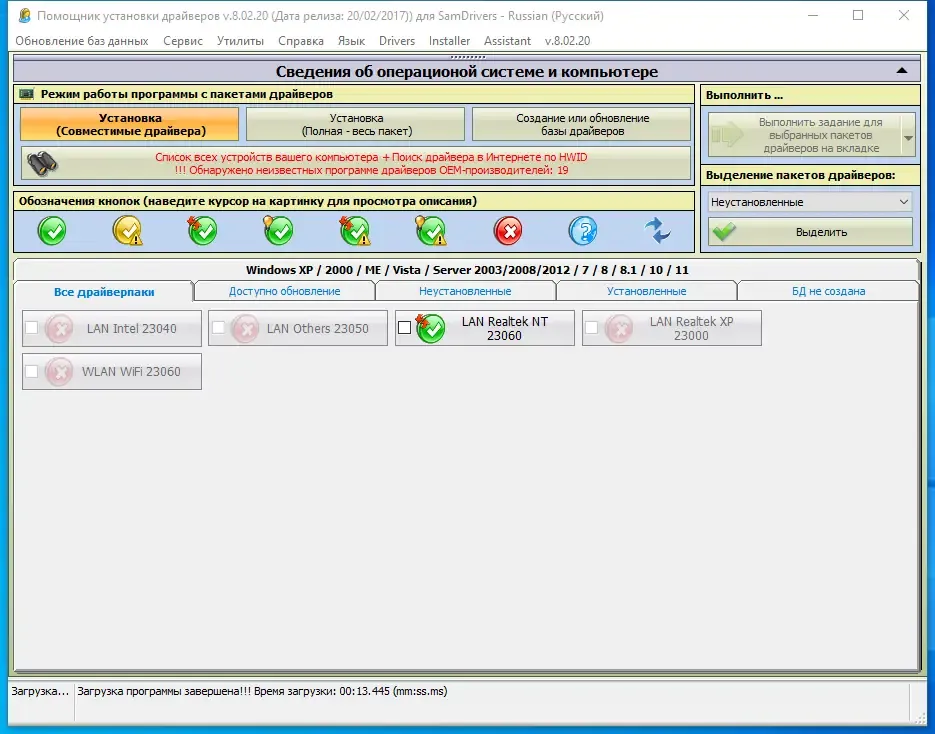The image size is (935, 734).
Task: Open the Неустановленные selection dropdown
Action: 810,202
